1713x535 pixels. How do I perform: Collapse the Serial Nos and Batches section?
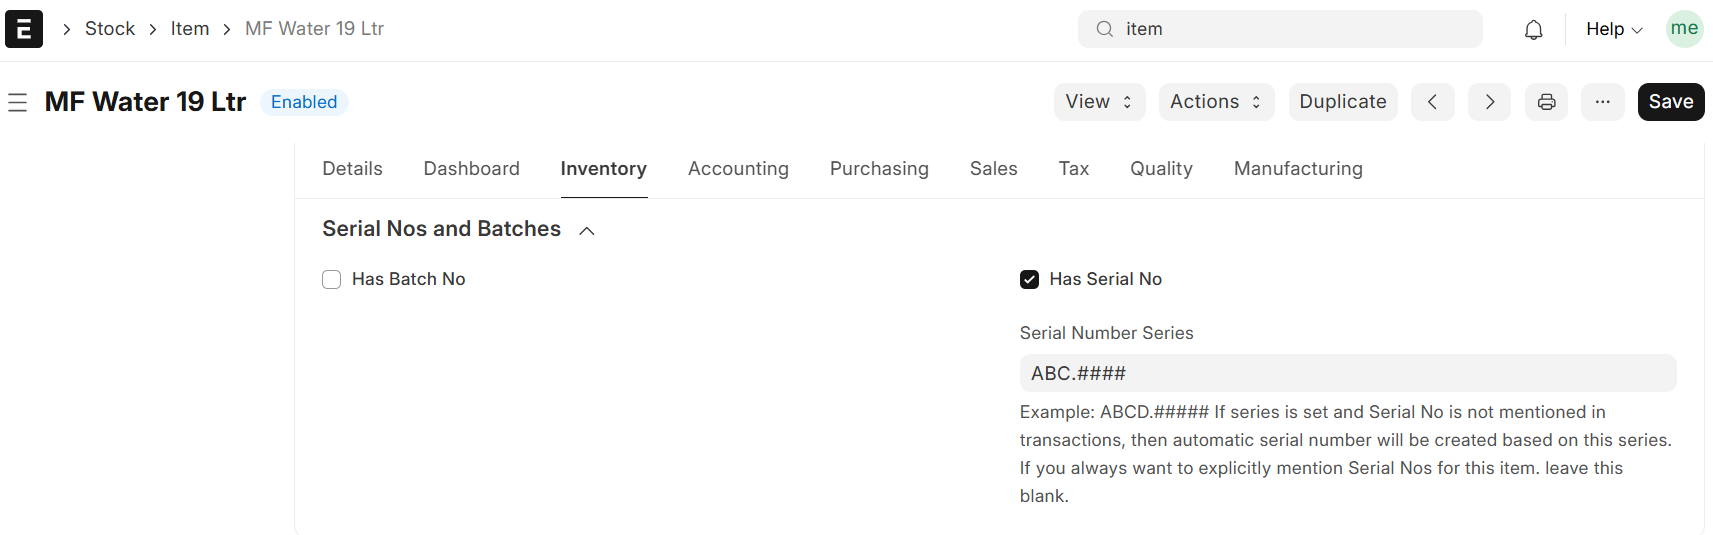587,231
